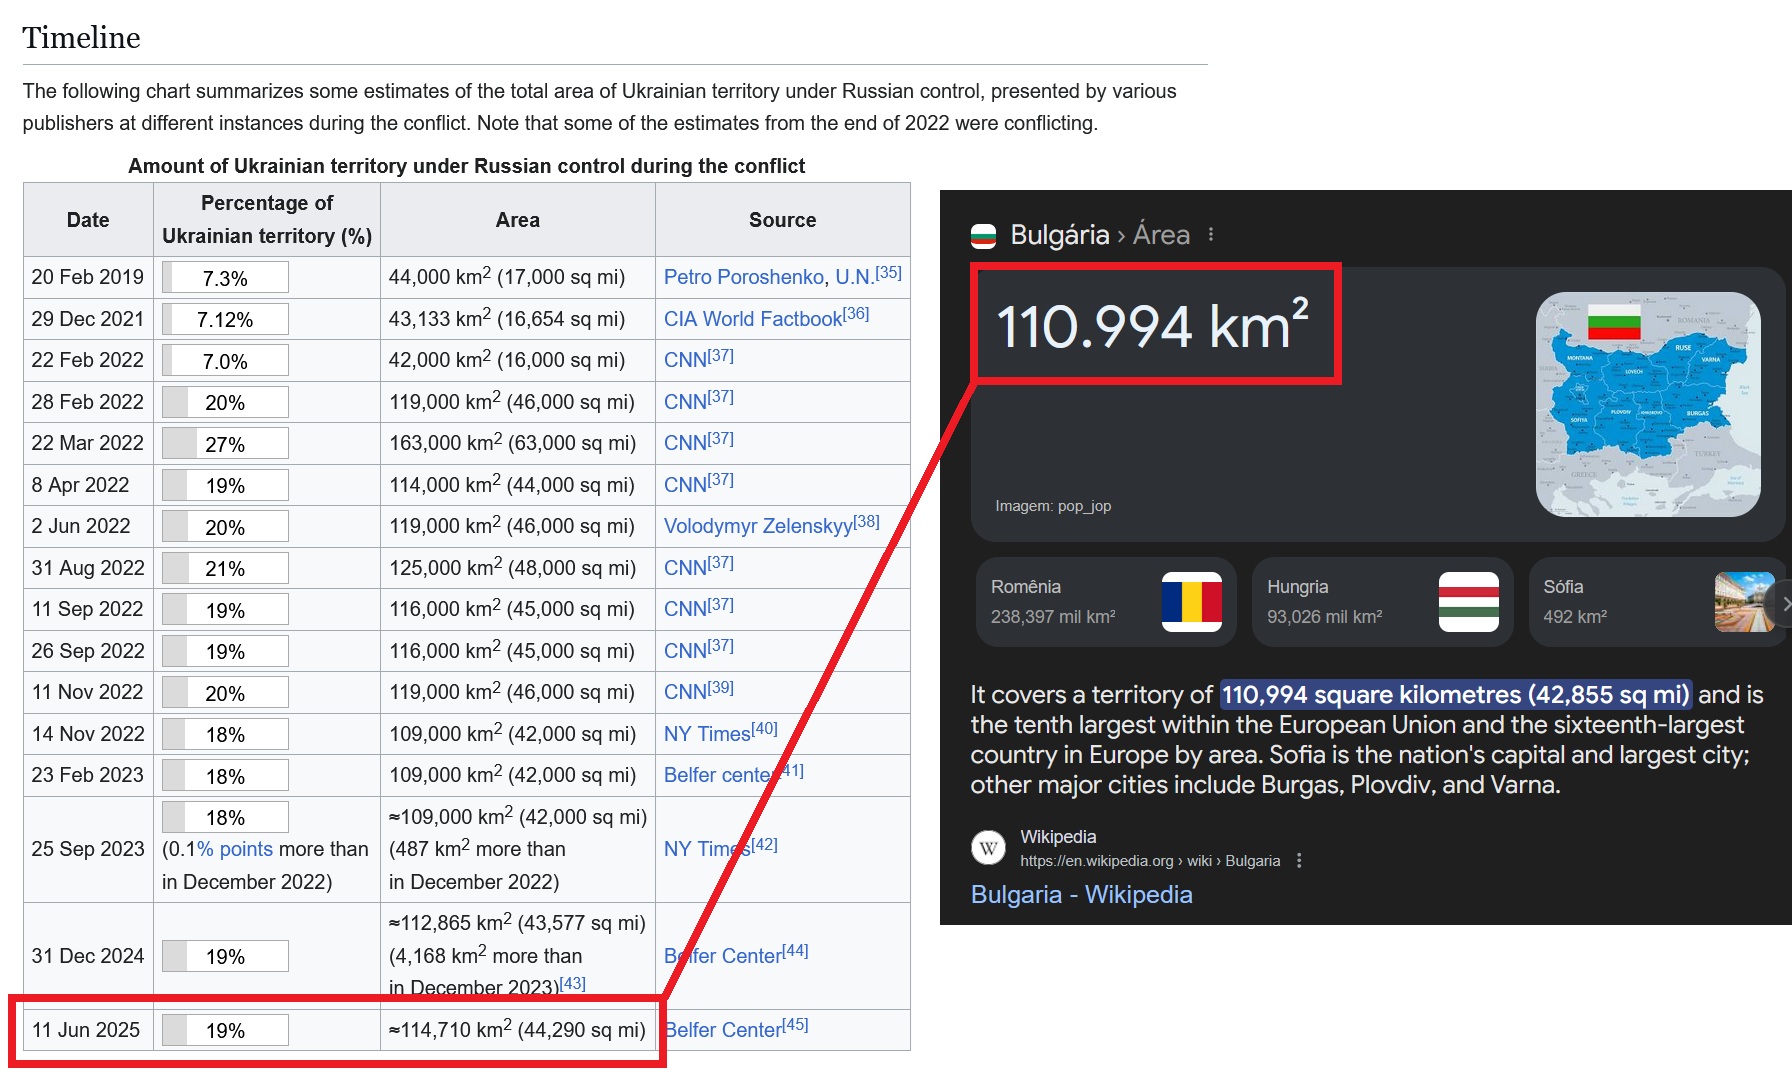Click the Bulgária breadcrumb text
Screen dimensions: 1792x1092
[x=1059, y=235]
